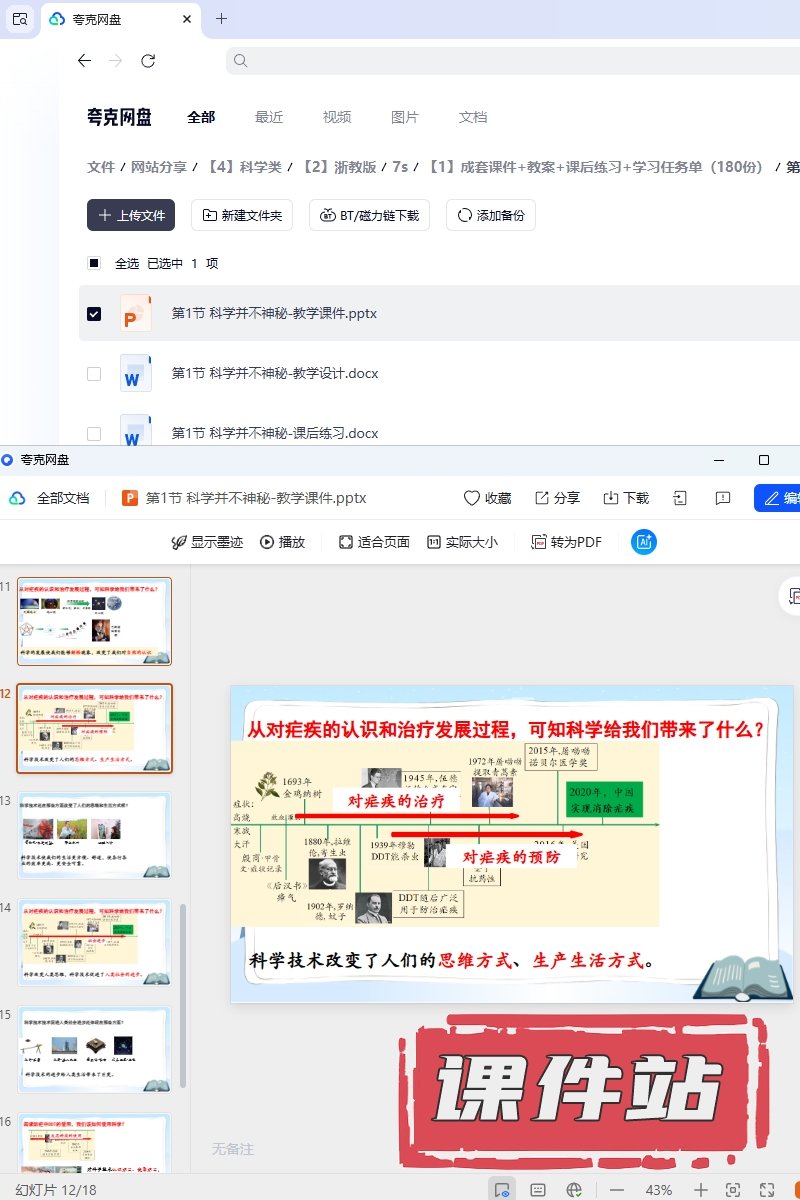
Task: Refresh the browser page
Action: (x=148, y=61)
